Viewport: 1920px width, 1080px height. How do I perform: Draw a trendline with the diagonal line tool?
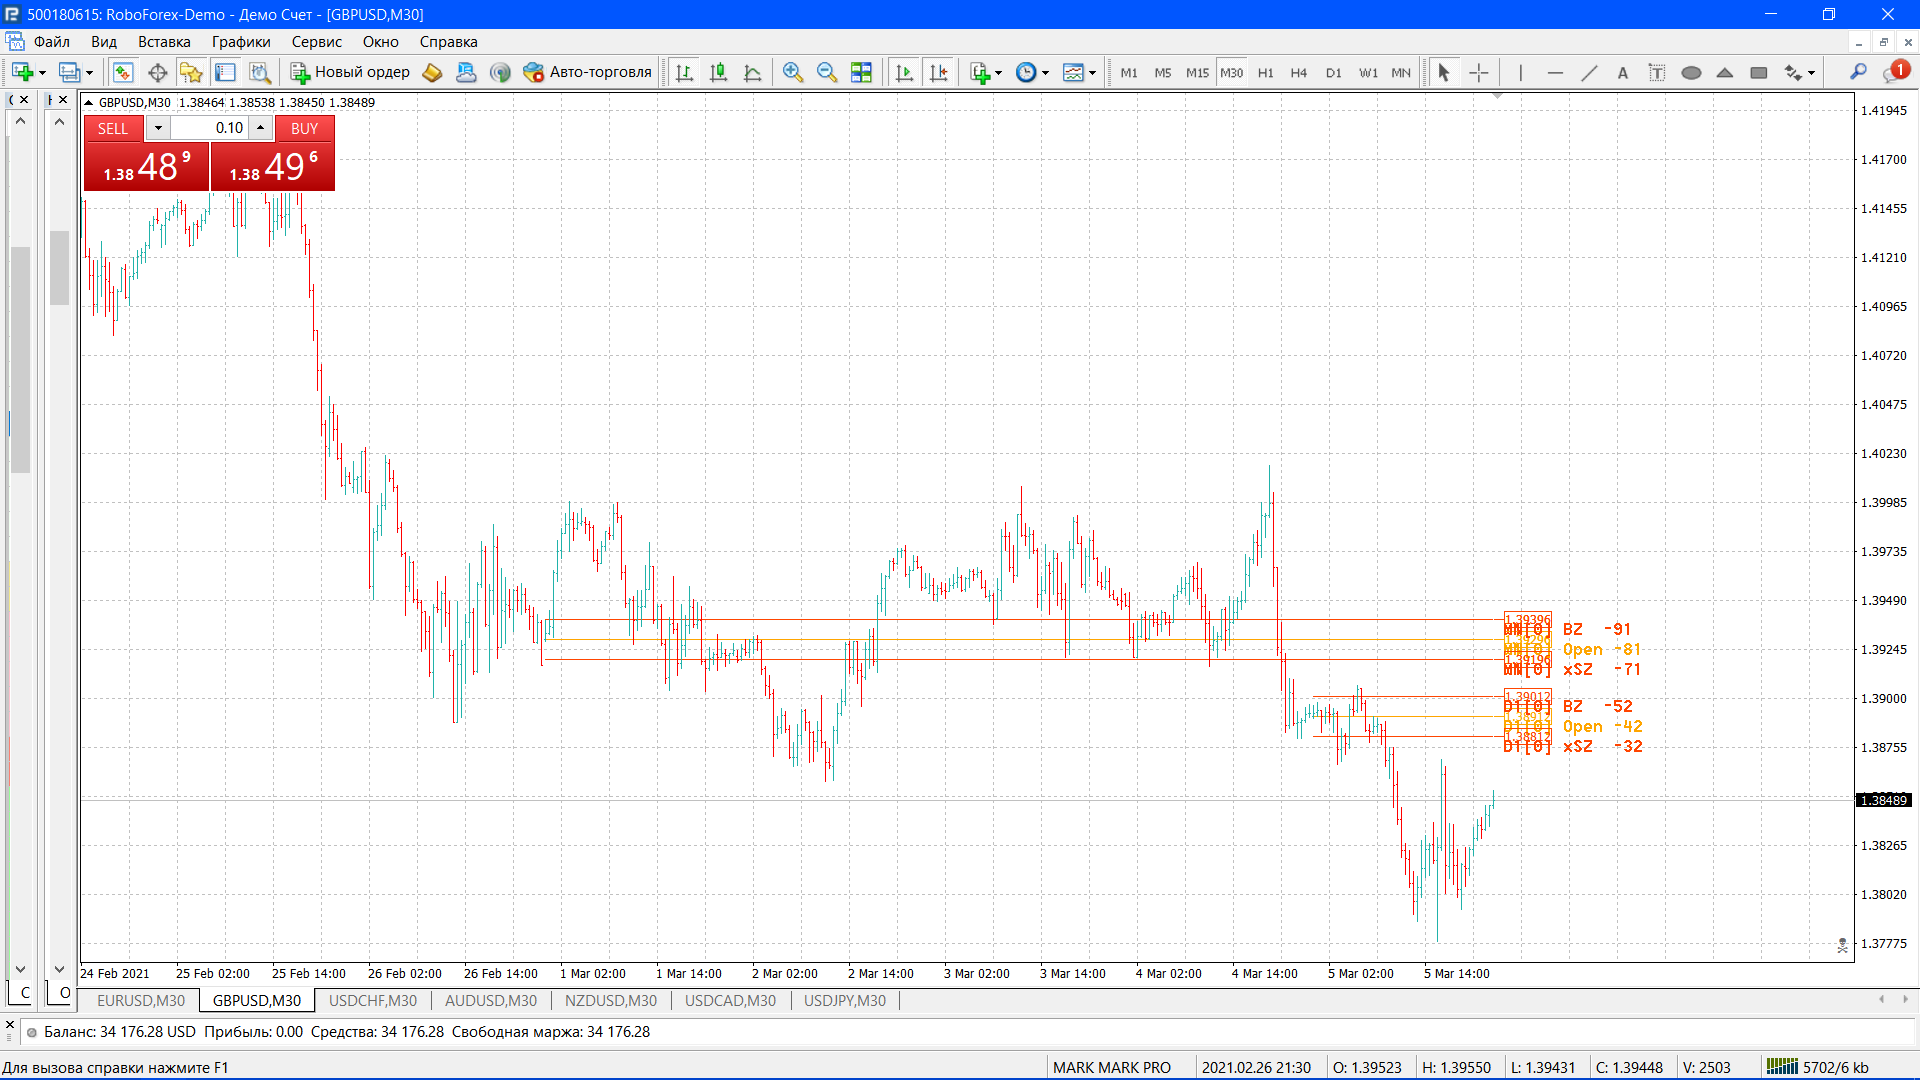click(1588, 72)
